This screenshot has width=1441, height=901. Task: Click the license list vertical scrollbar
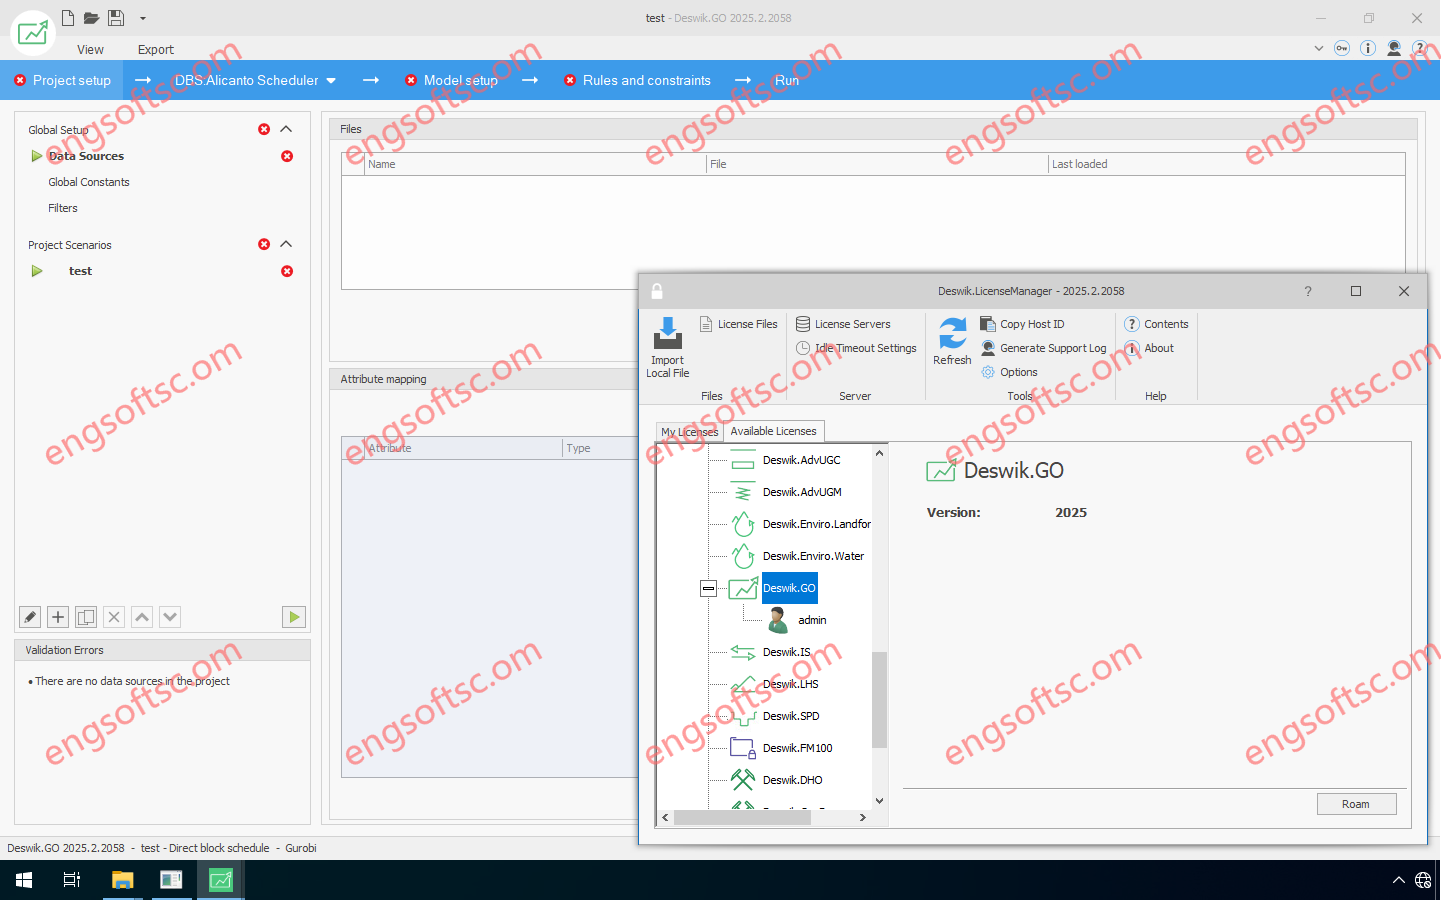coord(879,699)
